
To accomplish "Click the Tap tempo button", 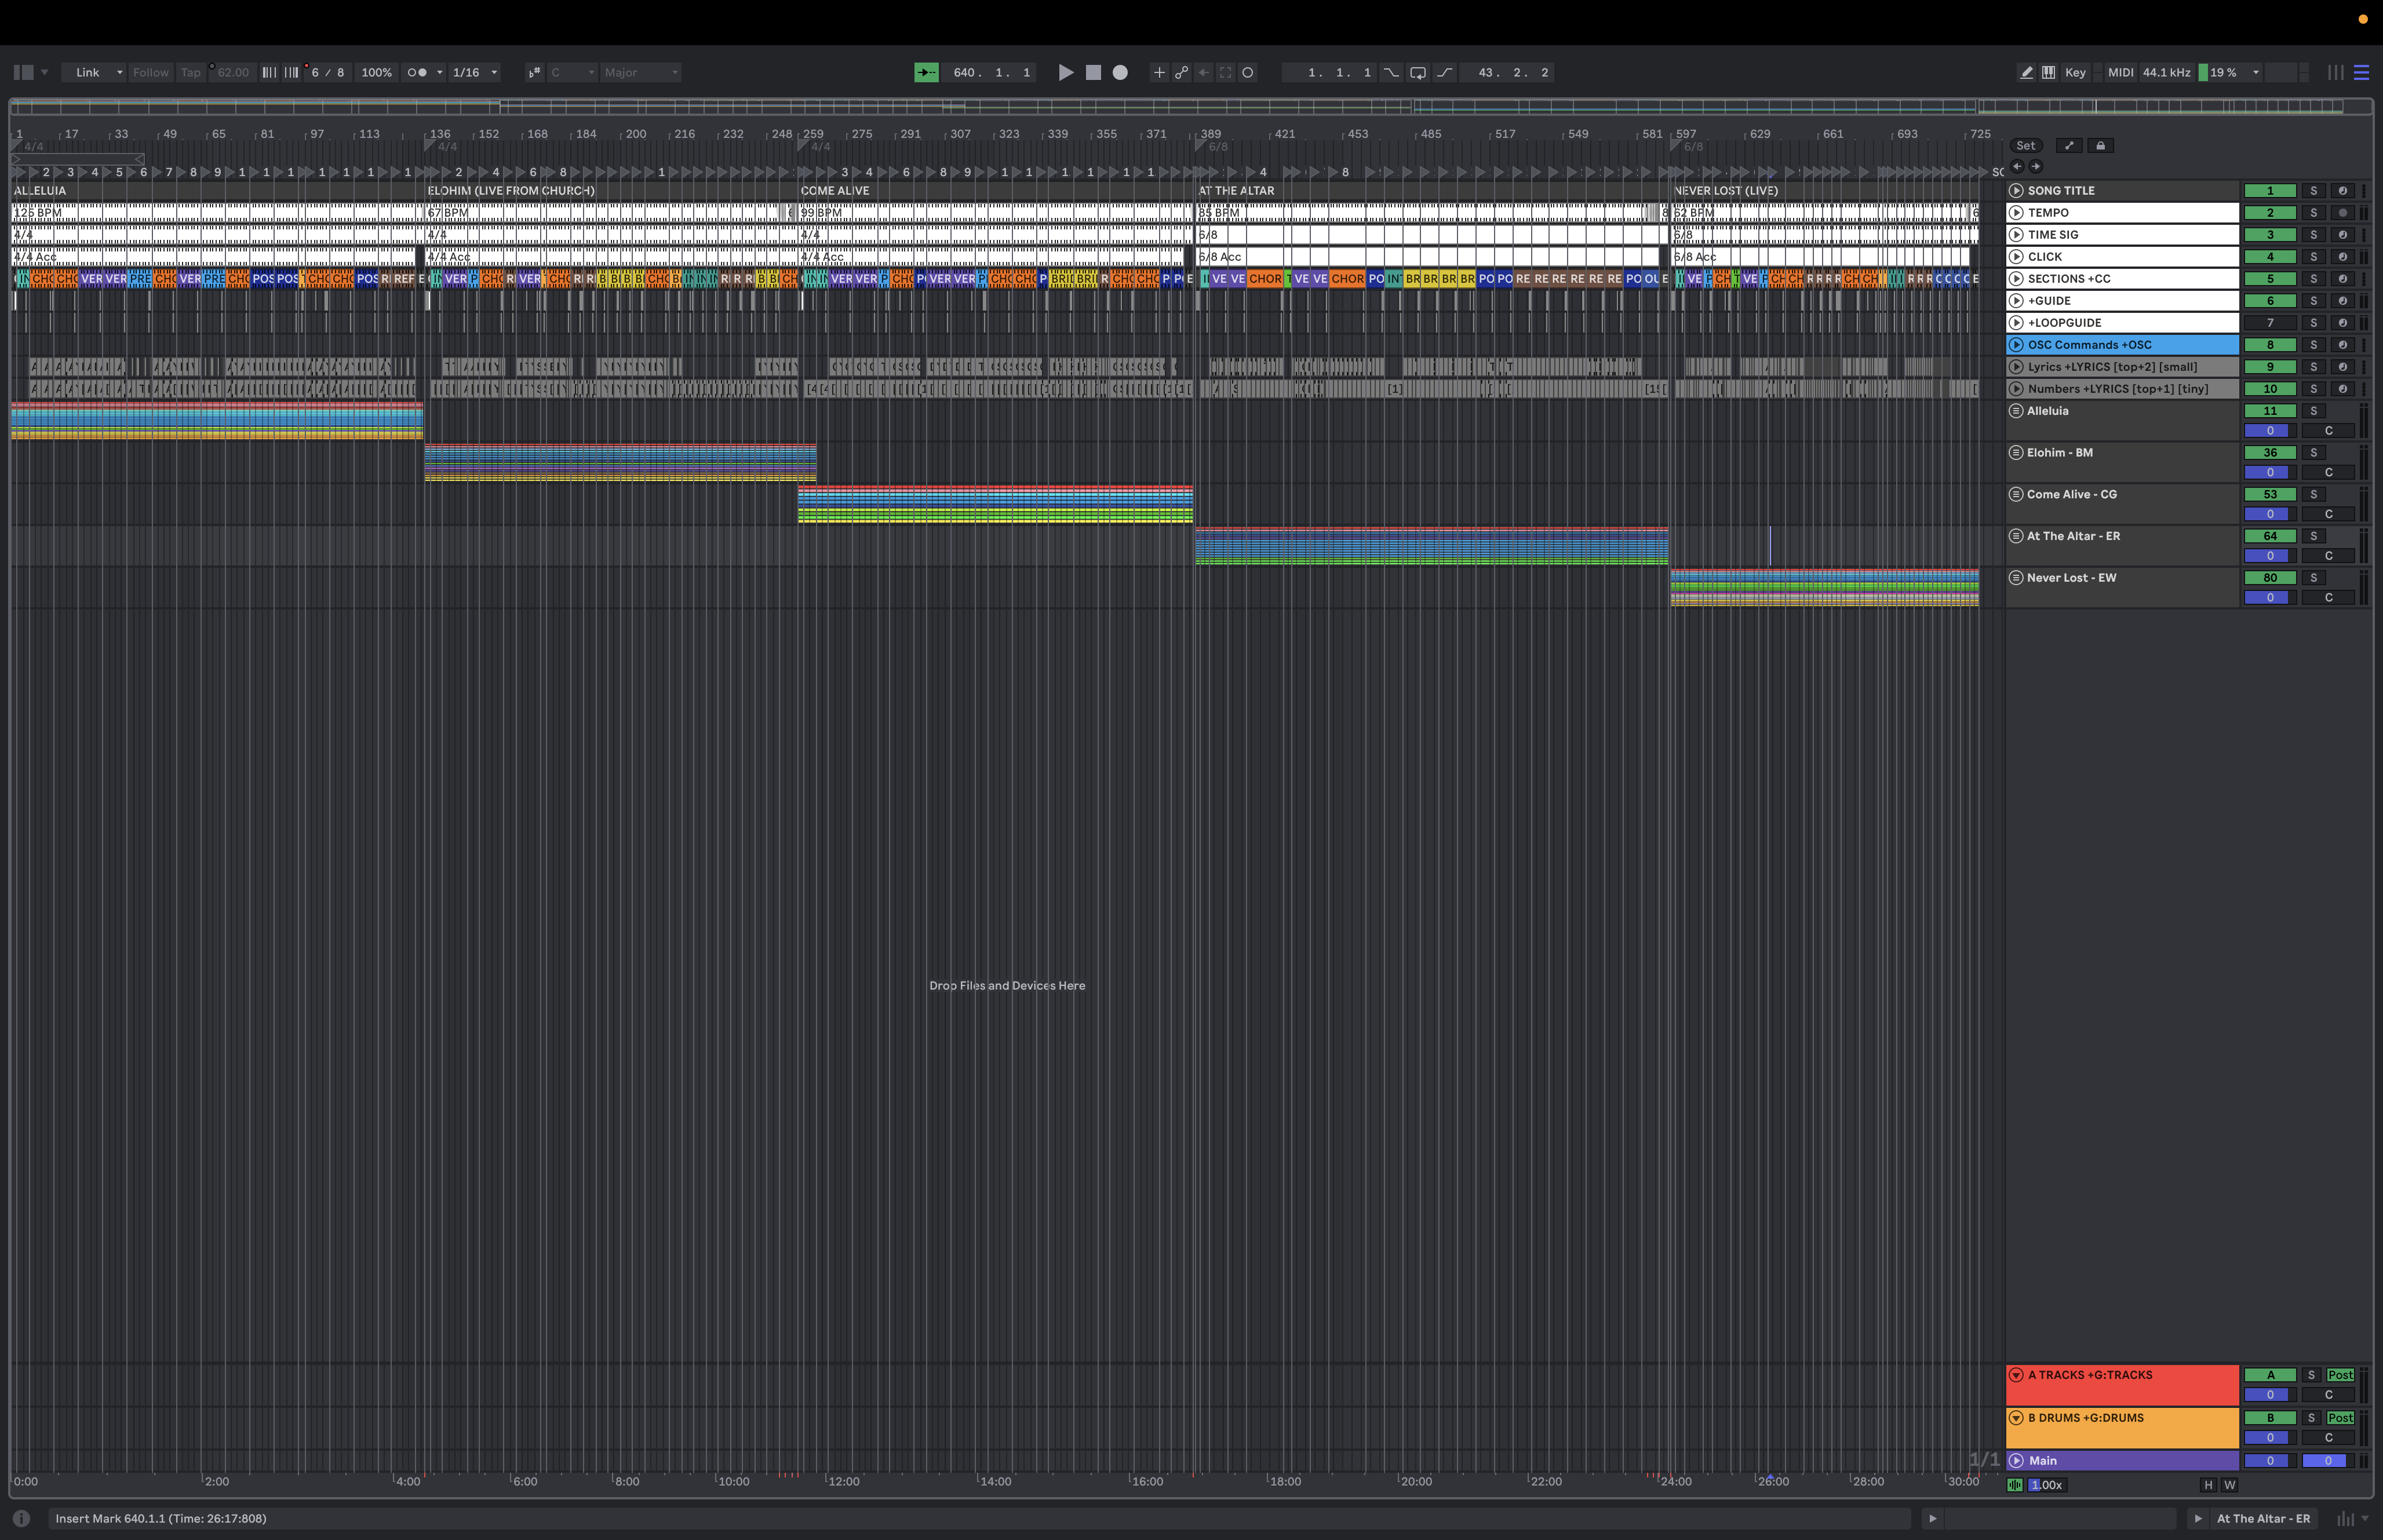I will pyautogui.click(x=190, y=72).
